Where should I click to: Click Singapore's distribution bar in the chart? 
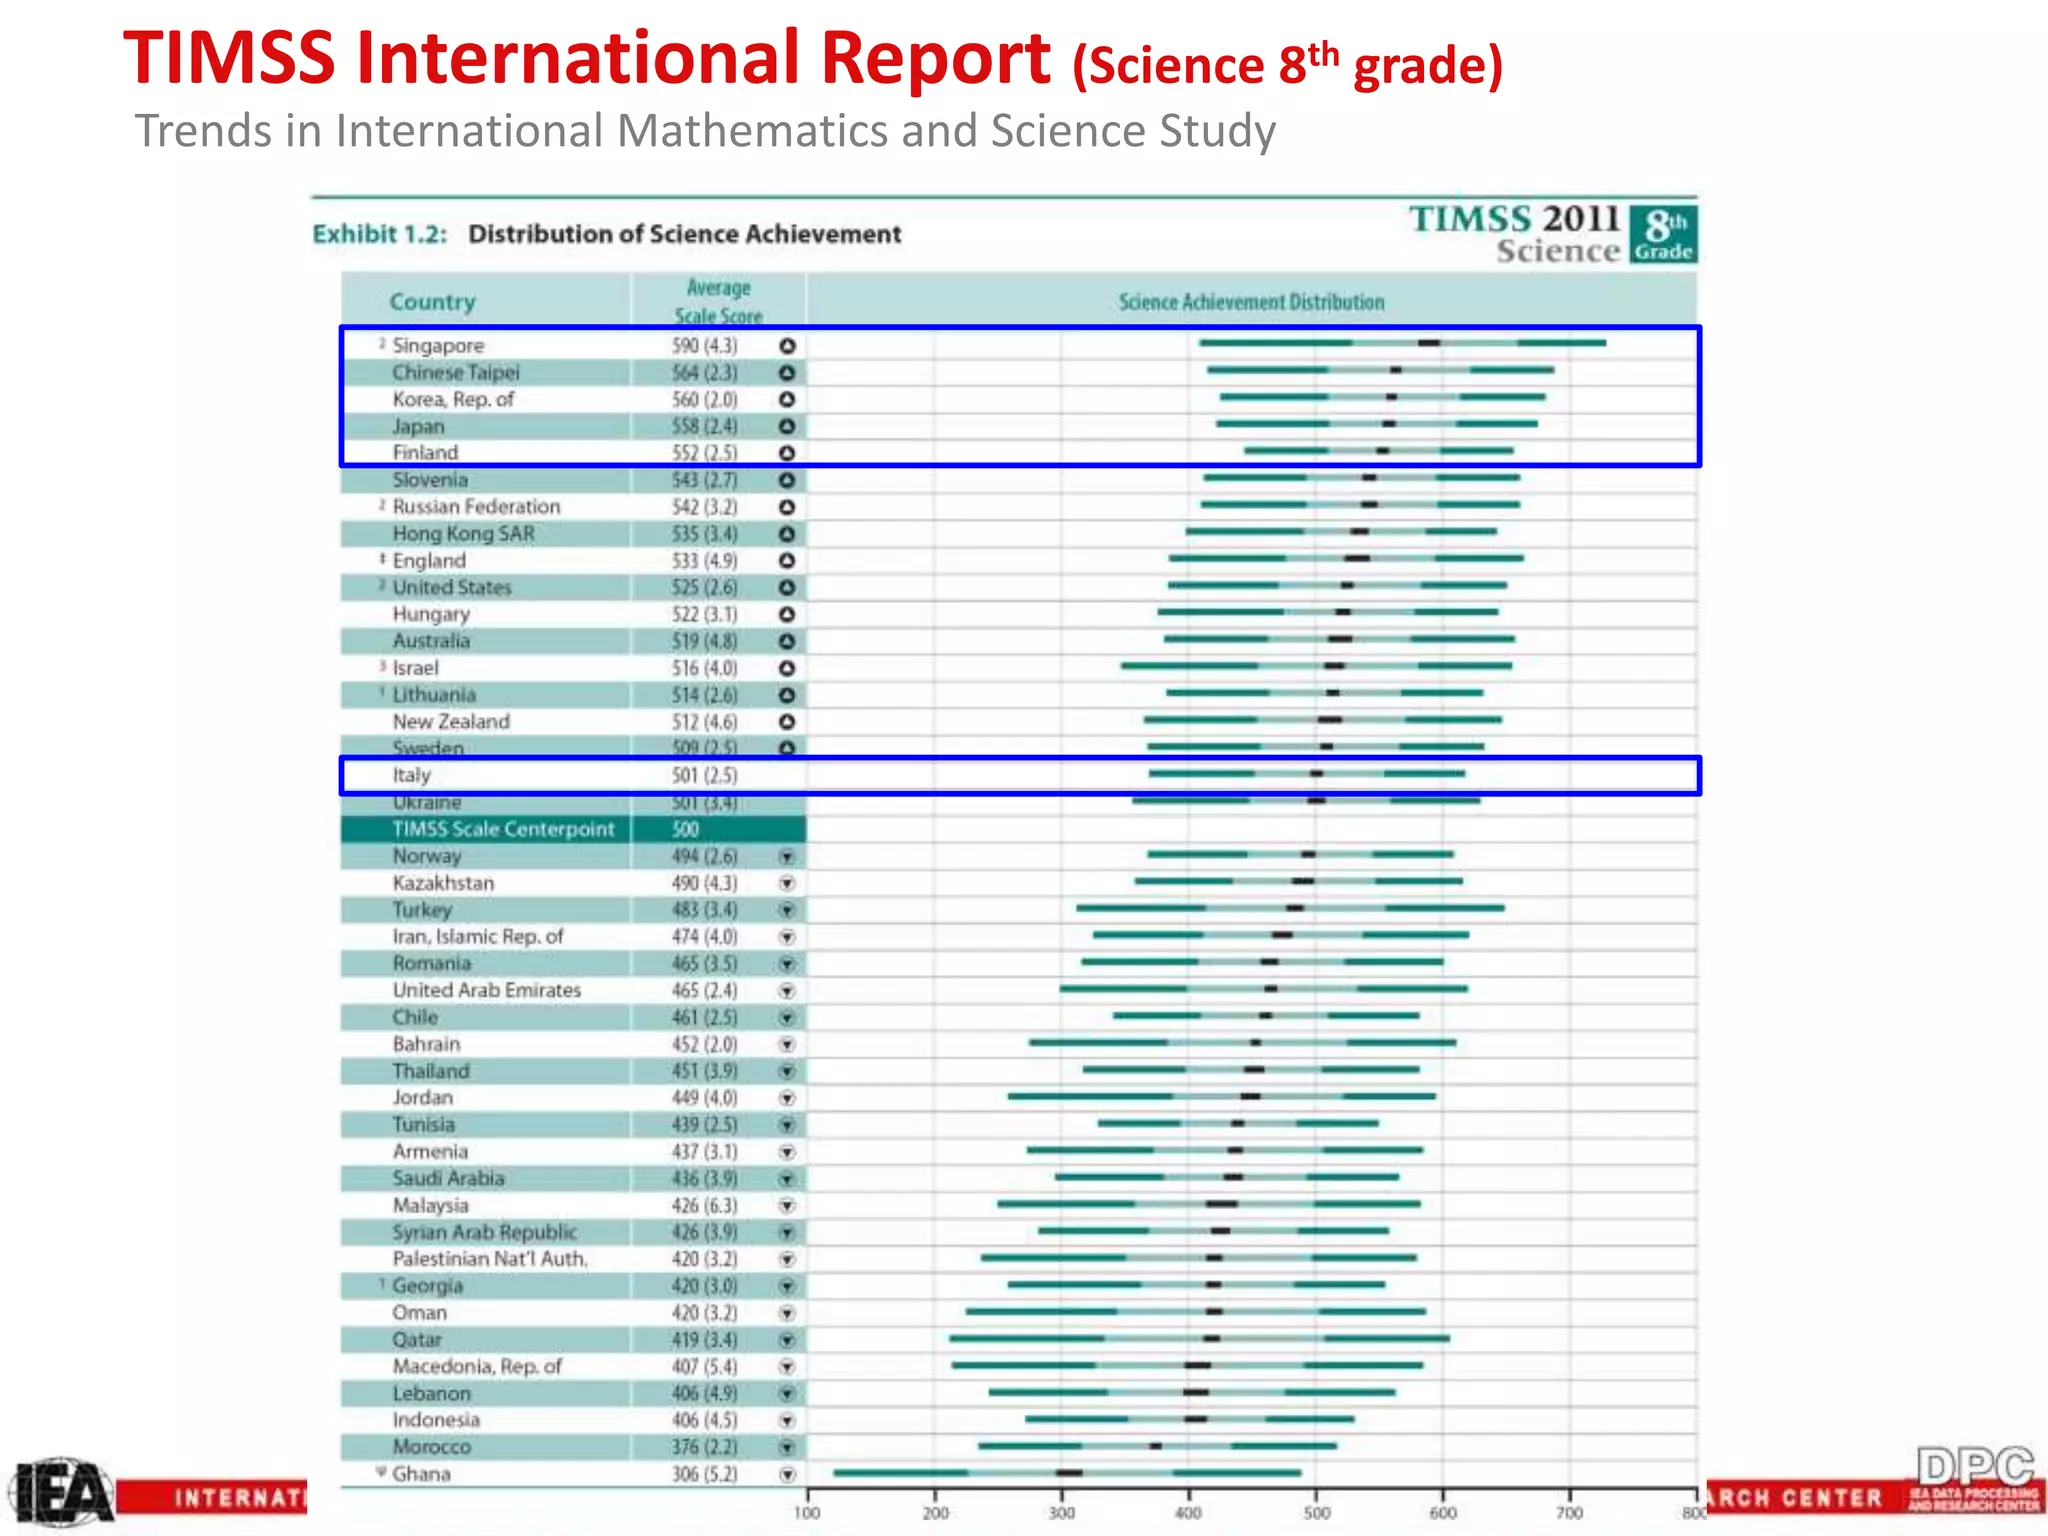pyautogui.click(x=1403, y=343)
